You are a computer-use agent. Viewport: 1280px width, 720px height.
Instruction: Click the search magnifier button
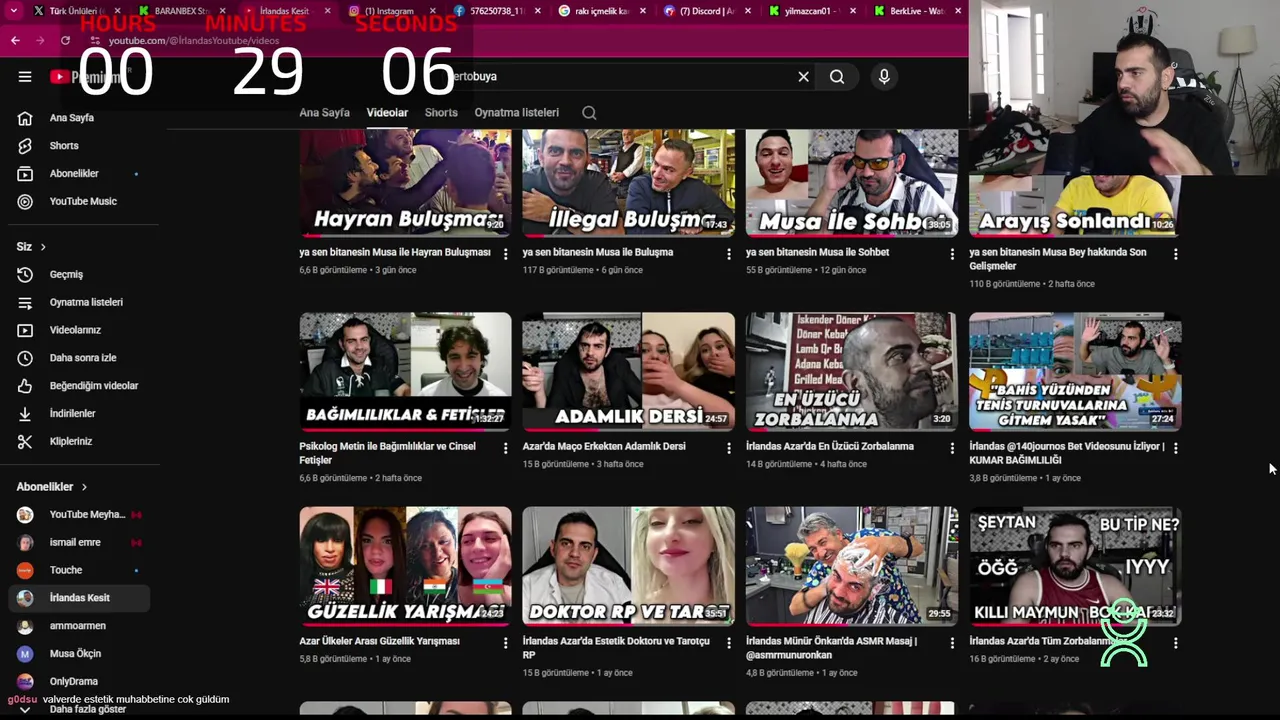(837, 76)
